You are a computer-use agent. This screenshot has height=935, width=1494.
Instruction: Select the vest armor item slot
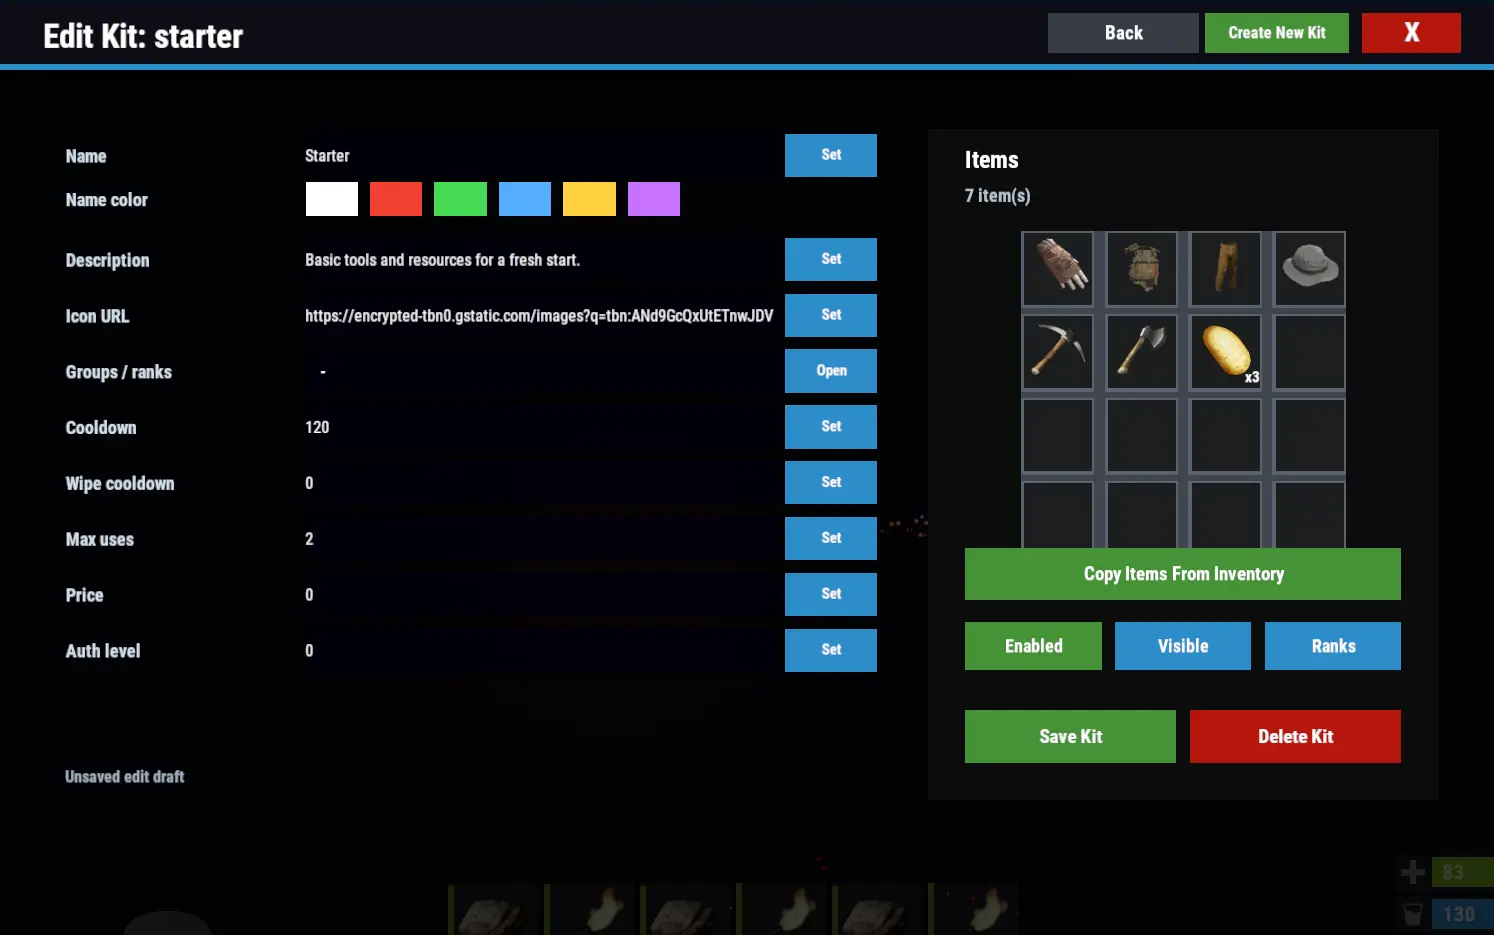[1142, 269]
